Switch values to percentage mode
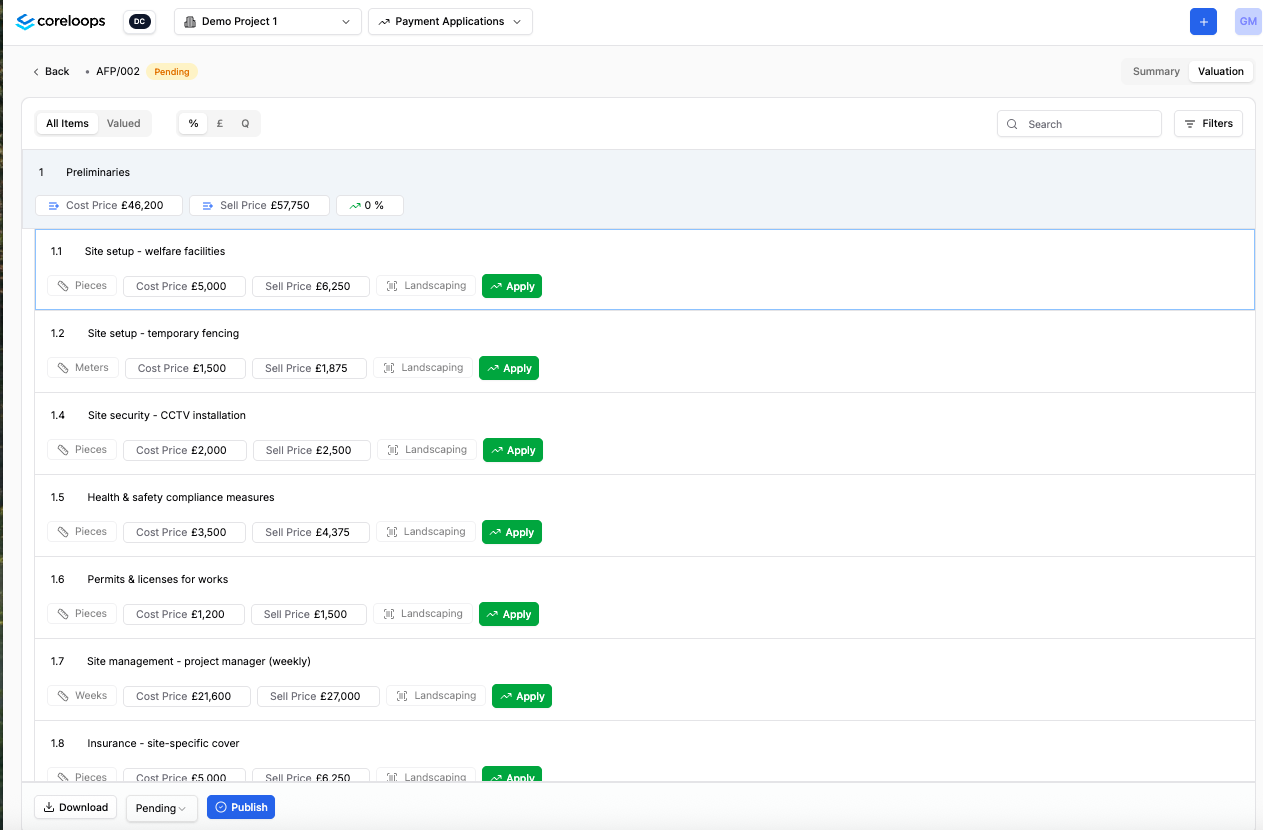Image resolution: width=1263 pixels, height=830 pixels. [x=193, y=124]
